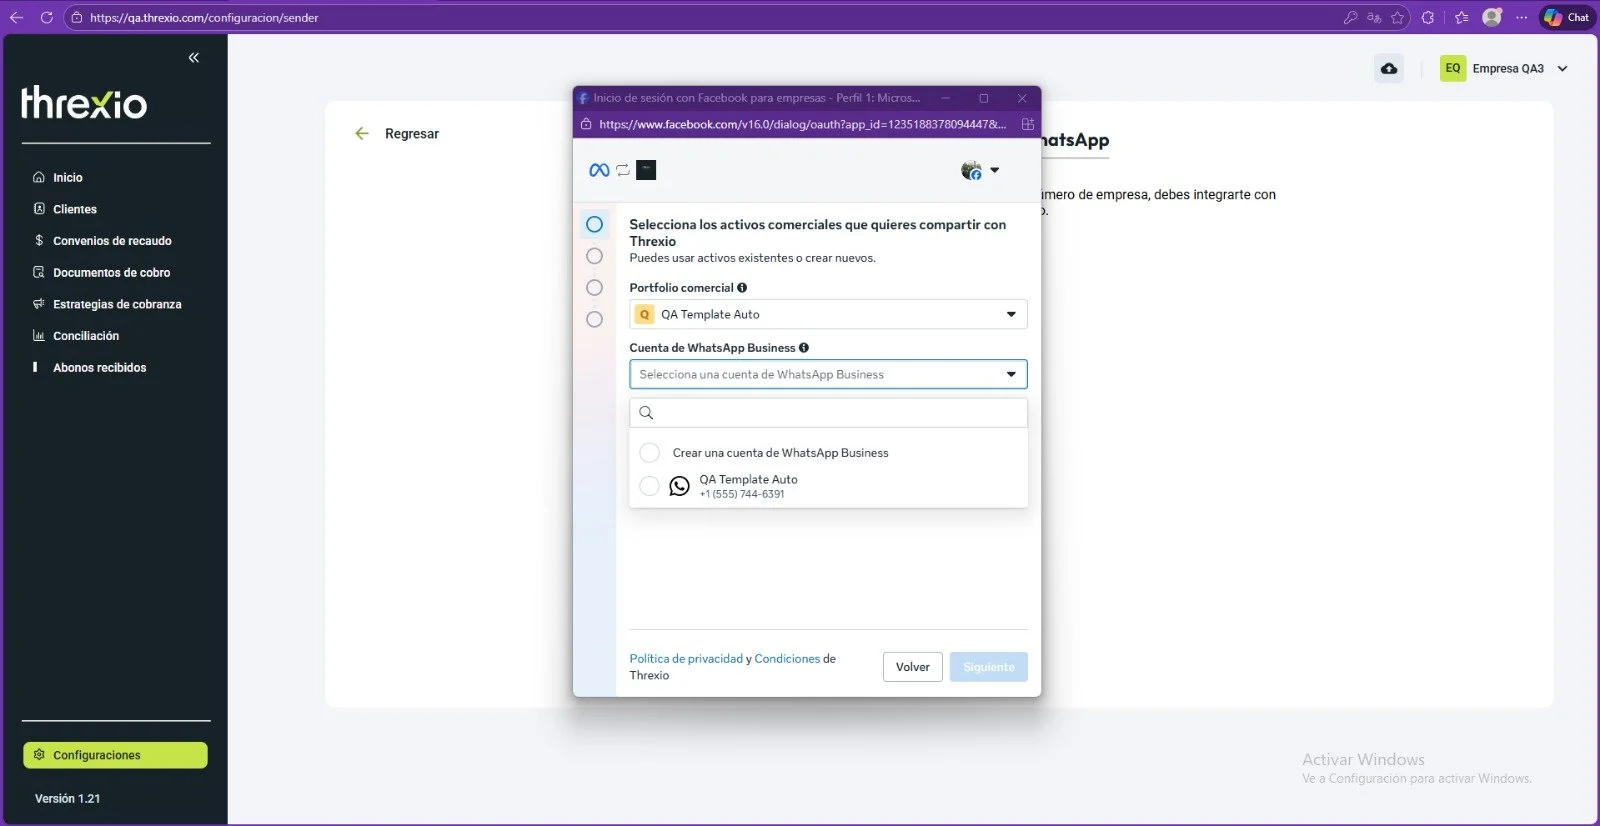Viewport: 1600px width, 826px height.
Task: Click the Regresar back link
Action: (397, 133)
